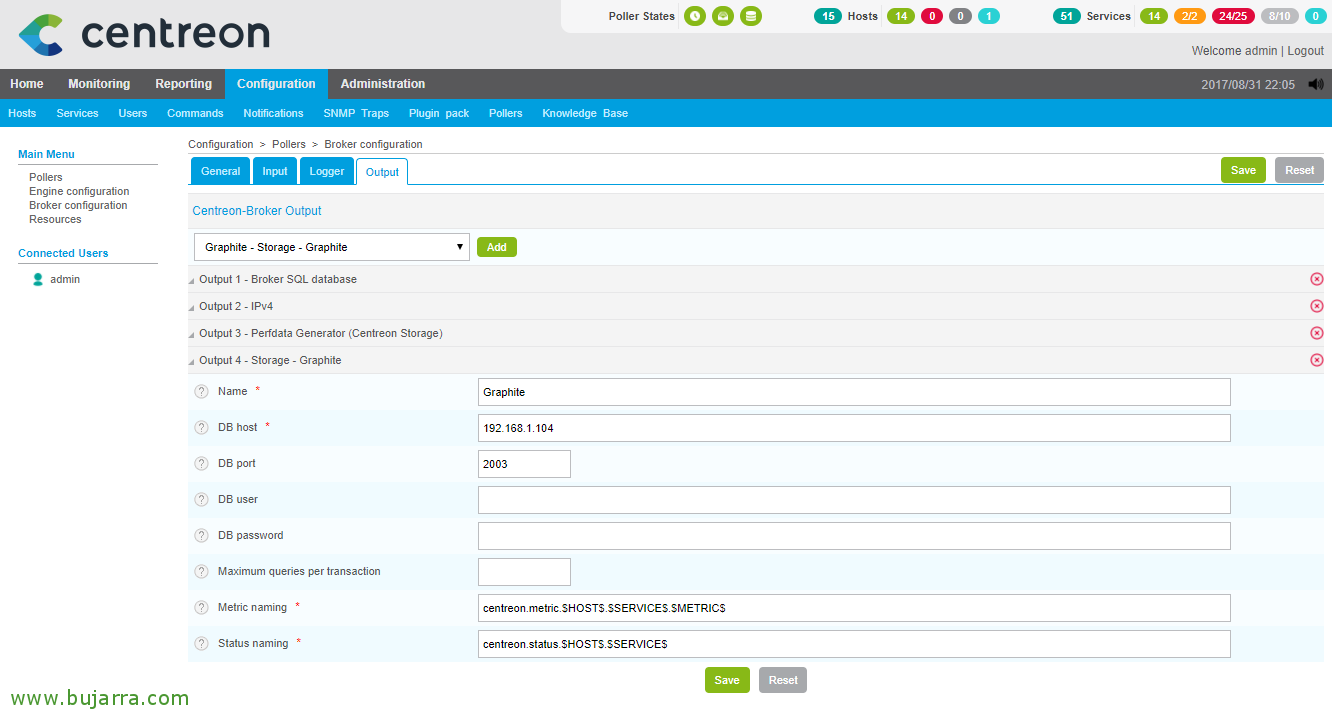Open the Administration menu
1332x720 pixels.
383,84
